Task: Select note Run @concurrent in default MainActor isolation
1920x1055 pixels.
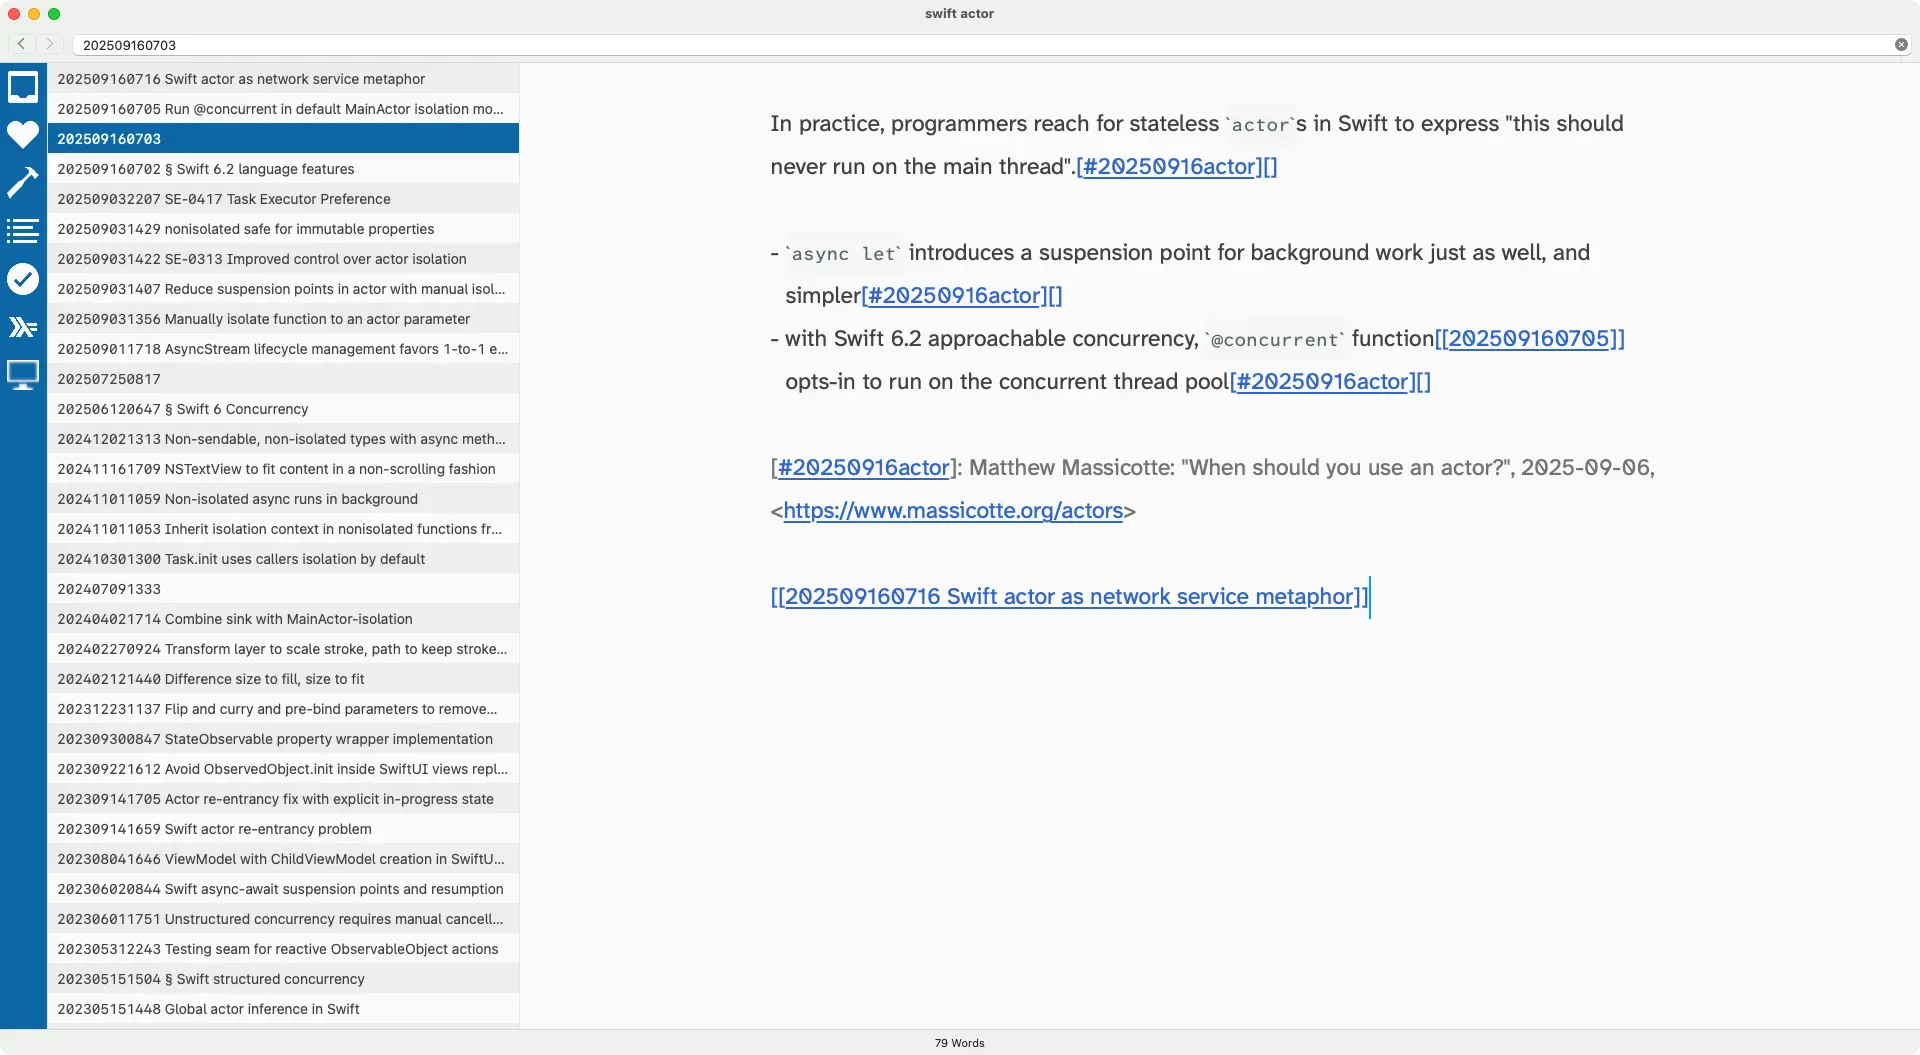Action: click(283, 109)
